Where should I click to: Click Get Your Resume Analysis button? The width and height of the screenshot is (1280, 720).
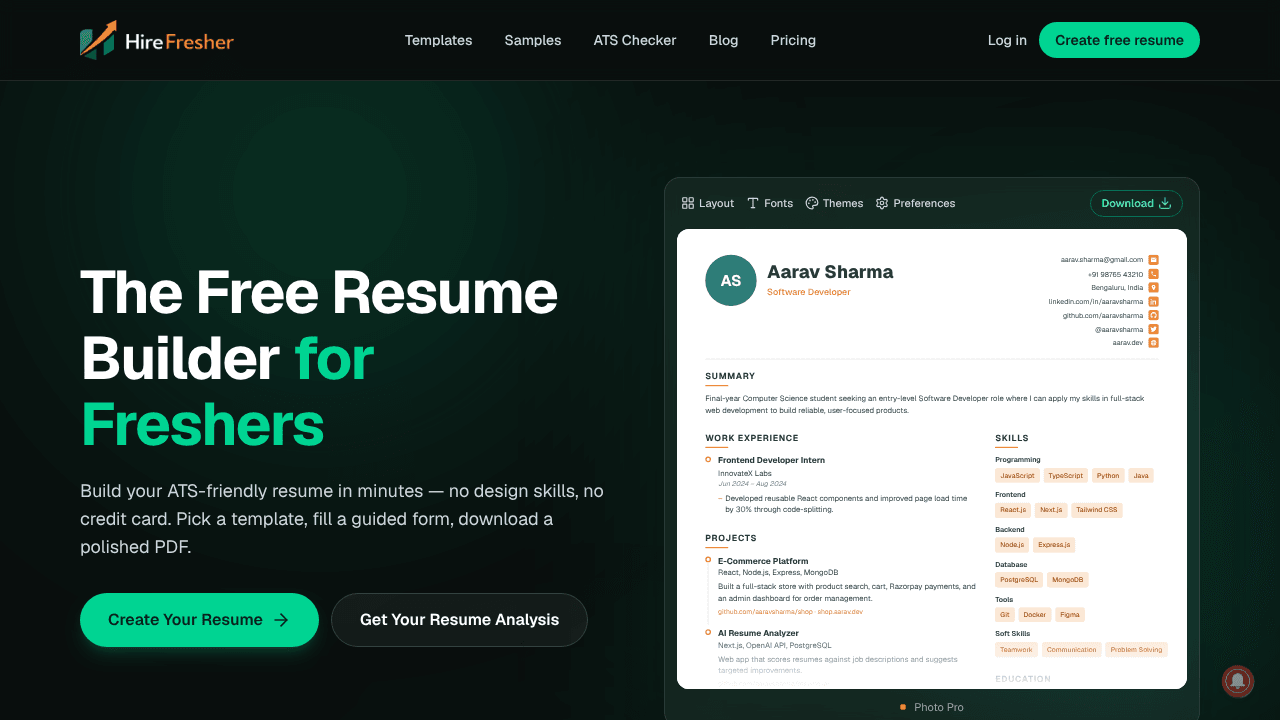pos(459,620)
